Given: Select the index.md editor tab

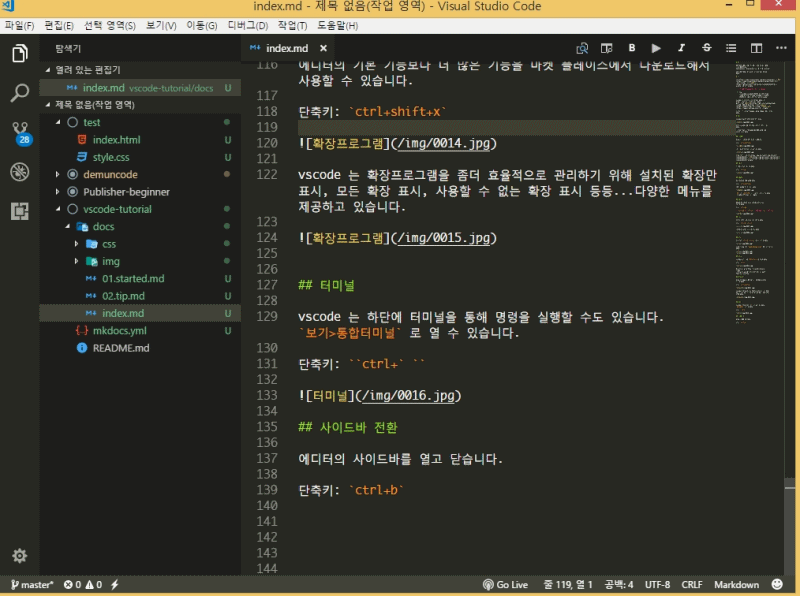Looking at the screenshot, I should click(287, 48).
